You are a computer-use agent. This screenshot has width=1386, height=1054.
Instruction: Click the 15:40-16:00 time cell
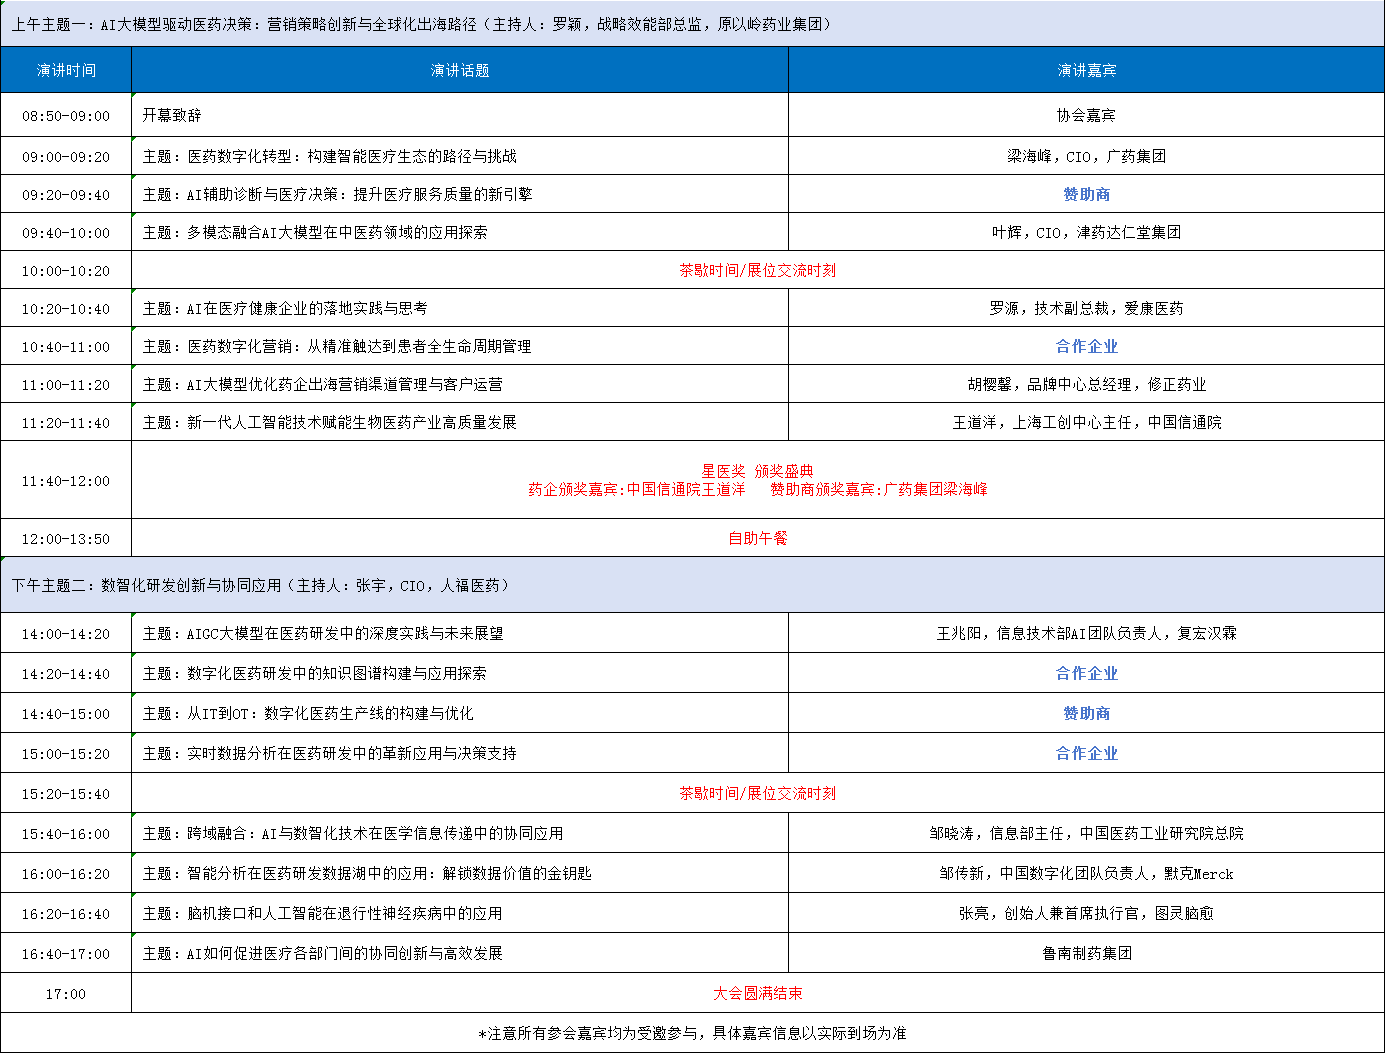point(66,834)
